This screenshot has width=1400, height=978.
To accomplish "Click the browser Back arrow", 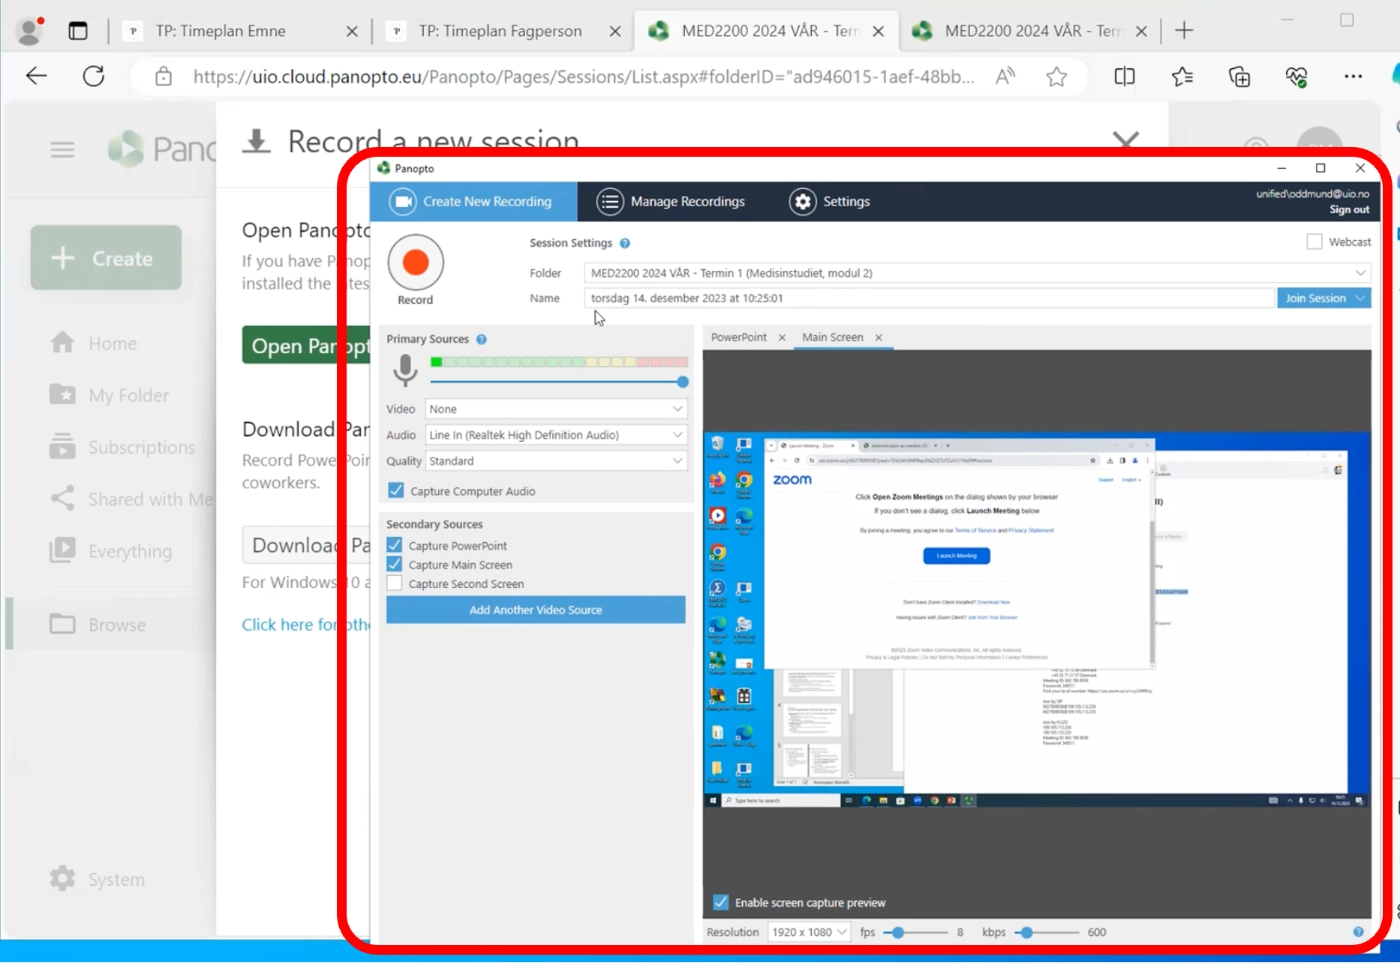I will 37,77.
